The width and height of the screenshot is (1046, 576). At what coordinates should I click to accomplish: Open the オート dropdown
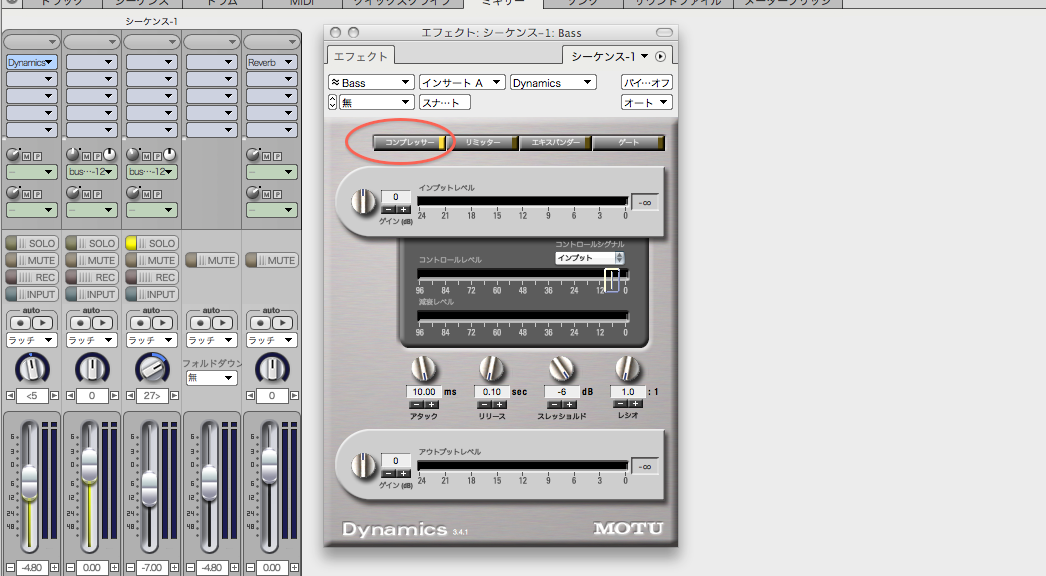tap(646, 102)
